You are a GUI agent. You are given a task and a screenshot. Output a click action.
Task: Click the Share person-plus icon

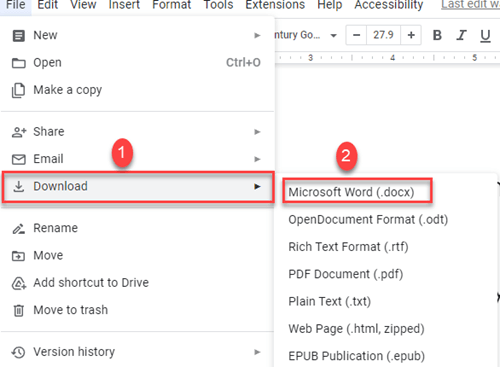tap(19, 132)
